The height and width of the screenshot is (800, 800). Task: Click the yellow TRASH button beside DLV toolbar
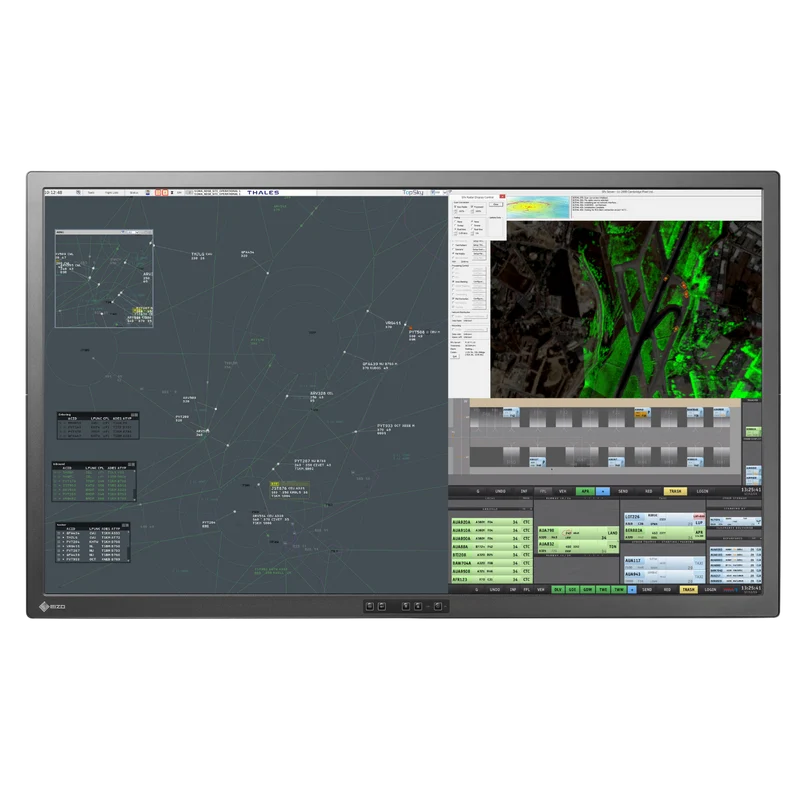click(688, 589)
